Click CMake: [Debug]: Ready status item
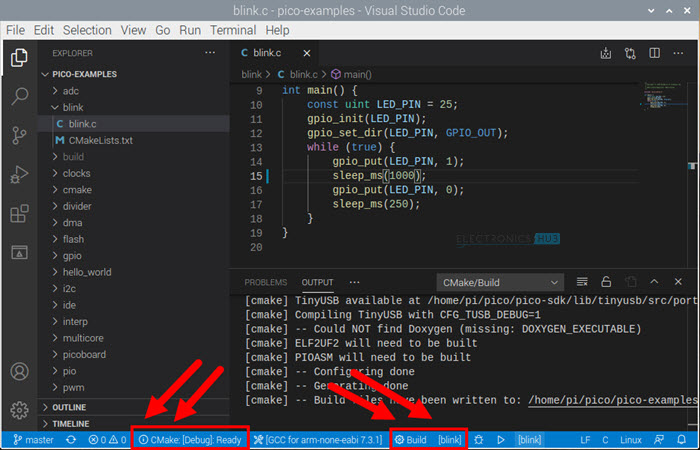Viewport: 700px width, 450px height. pyautogui.click(x=190, y=440)
